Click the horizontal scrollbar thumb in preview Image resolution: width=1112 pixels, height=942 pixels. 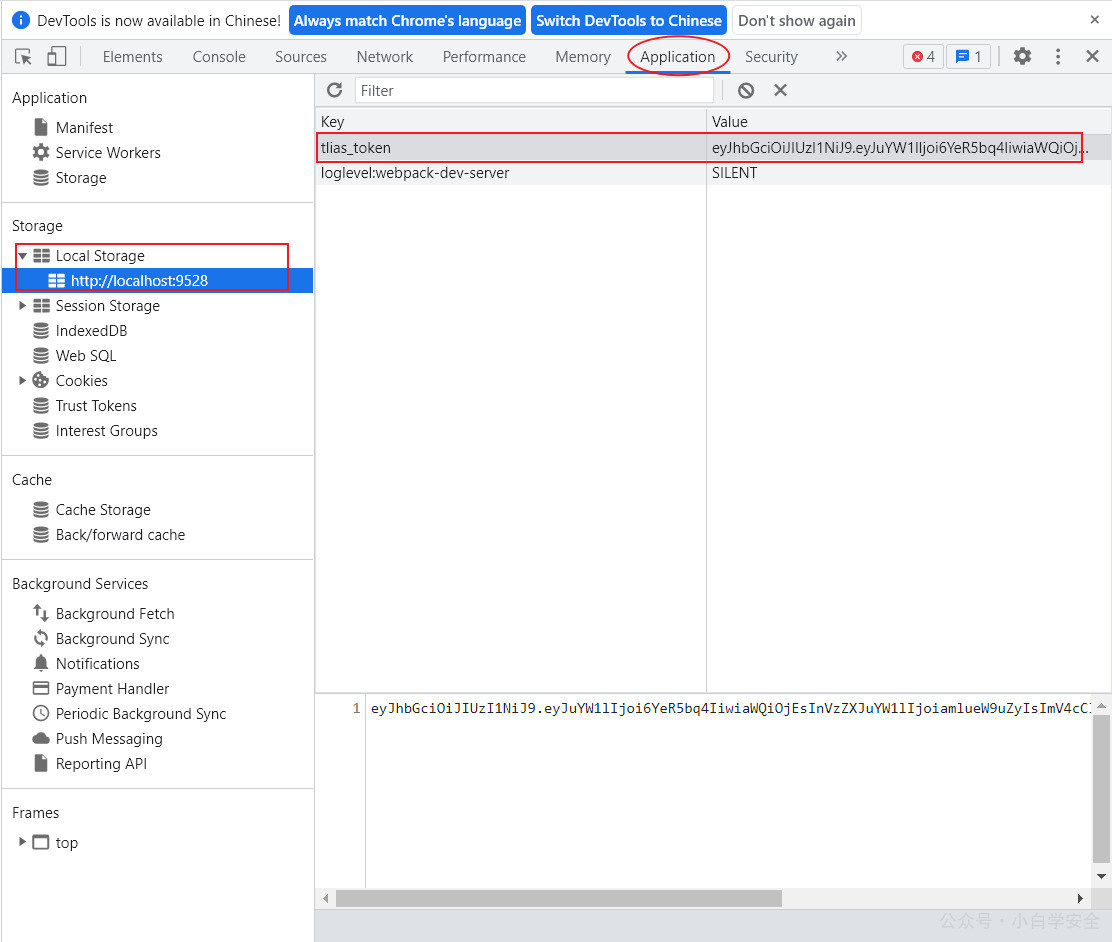(x=559, y=898)
